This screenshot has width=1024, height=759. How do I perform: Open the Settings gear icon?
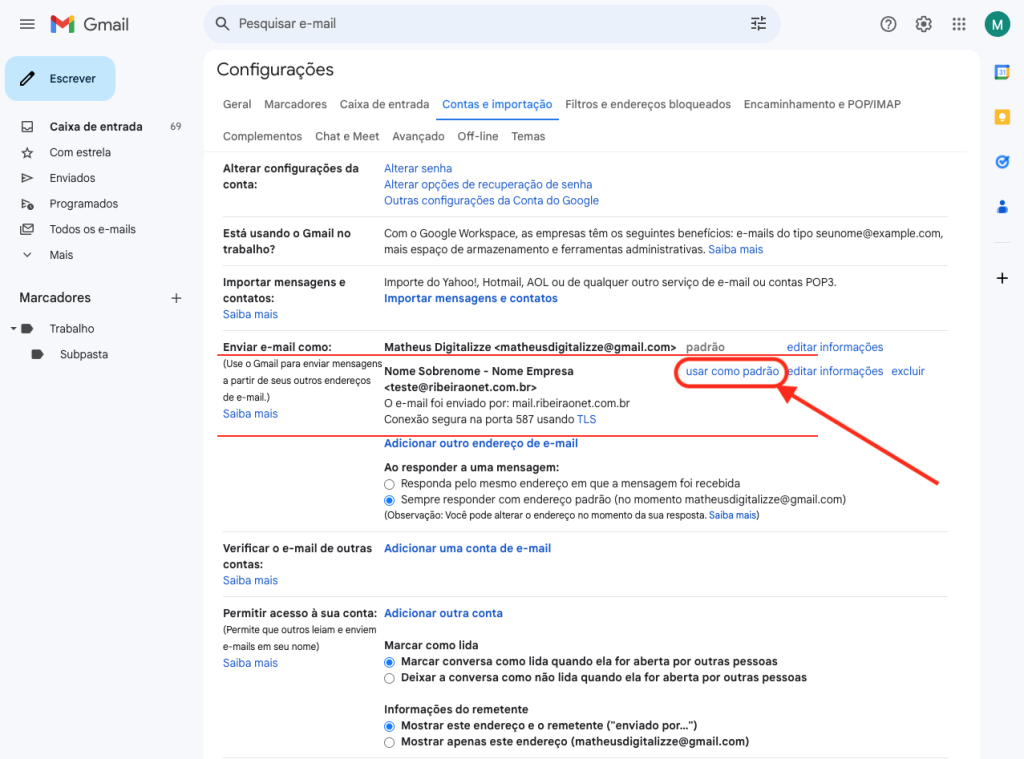pyautogui.click(x=923, y=24)
